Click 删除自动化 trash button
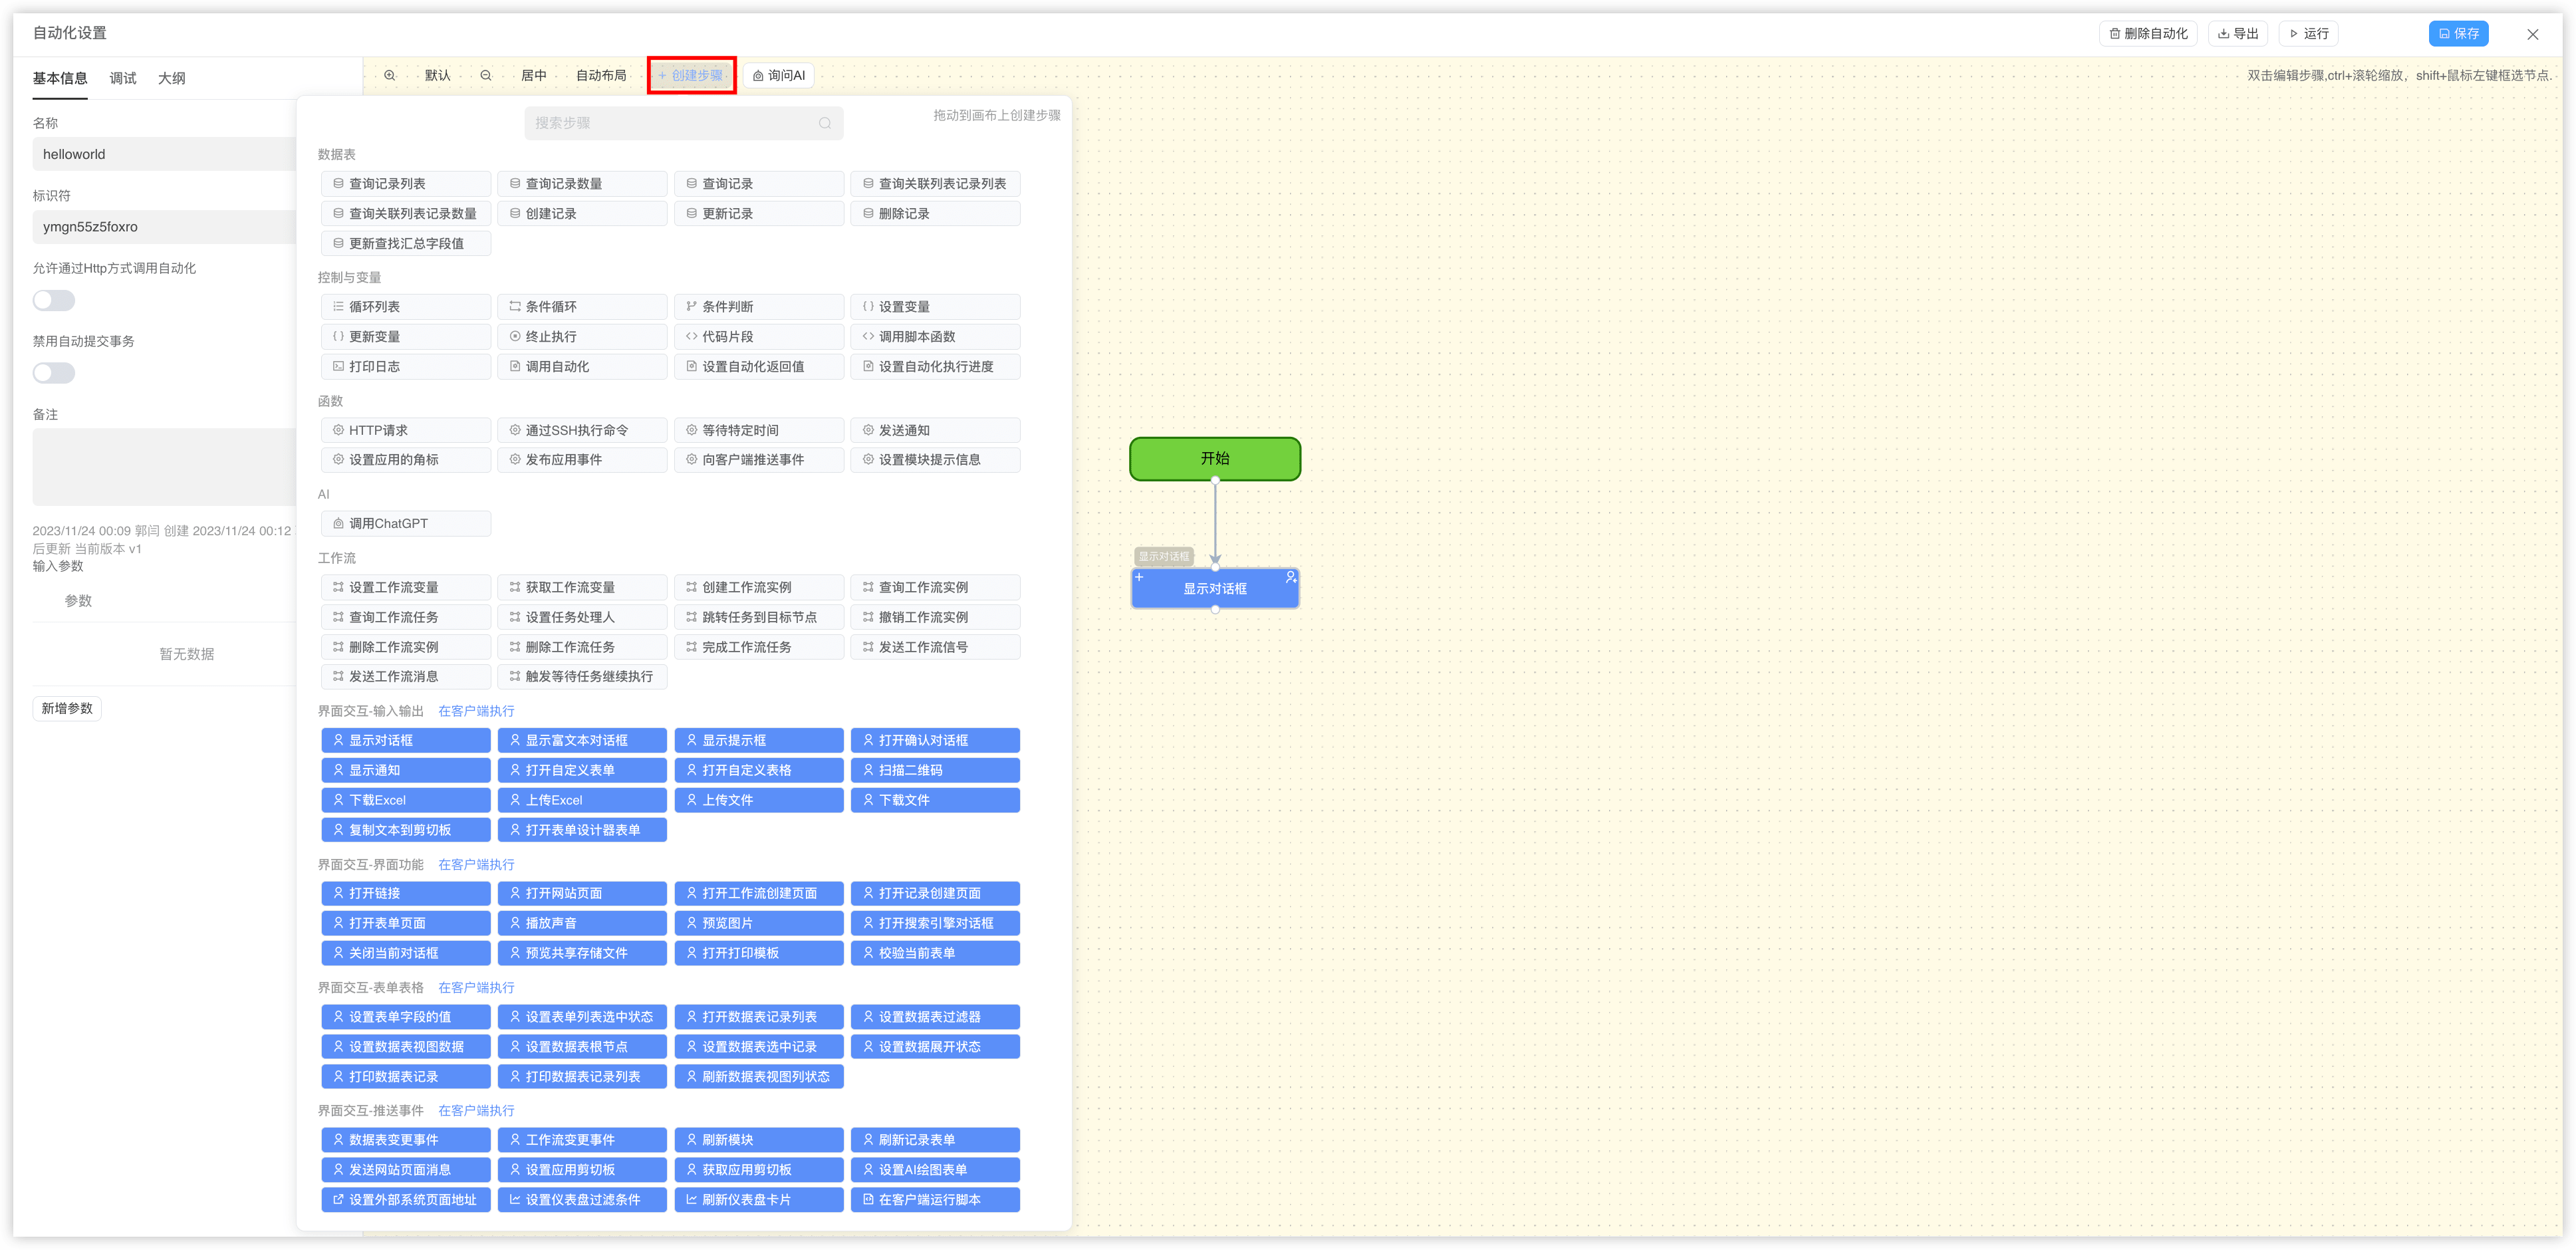 tap(2148, 33)
